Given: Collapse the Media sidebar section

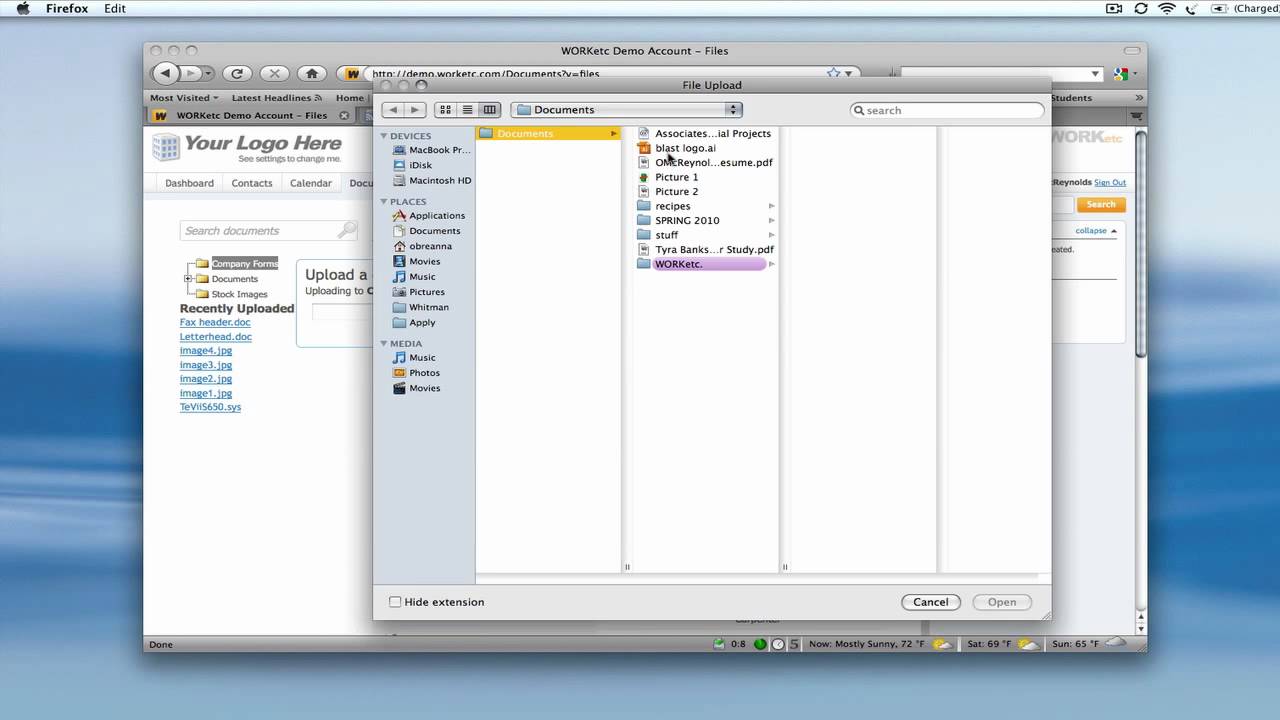Looking at the screenshot, I should pos(383,344).
